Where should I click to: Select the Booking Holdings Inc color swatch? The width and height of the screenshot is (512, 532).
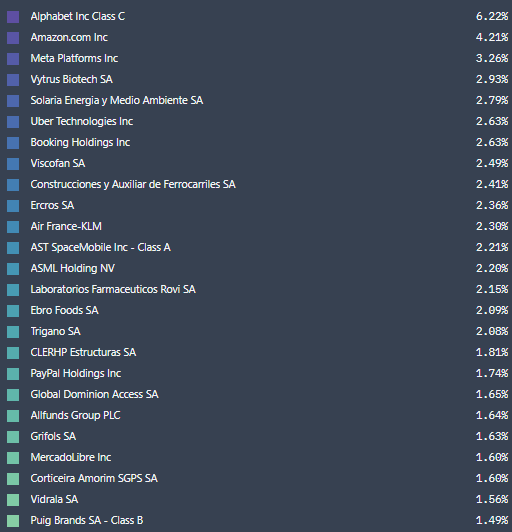pos(13,143)
